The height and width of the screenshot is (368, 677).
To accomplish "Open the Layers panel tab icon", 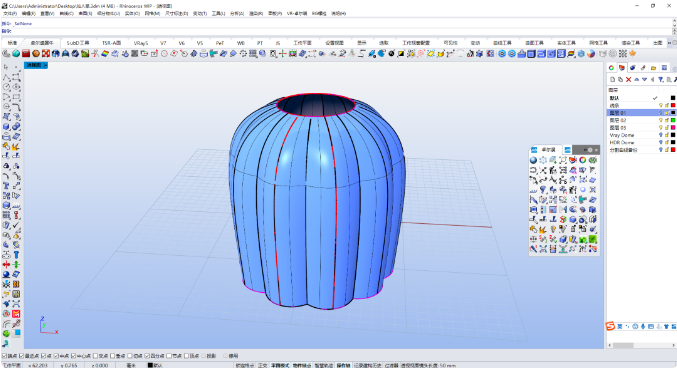I will [622, 68].
